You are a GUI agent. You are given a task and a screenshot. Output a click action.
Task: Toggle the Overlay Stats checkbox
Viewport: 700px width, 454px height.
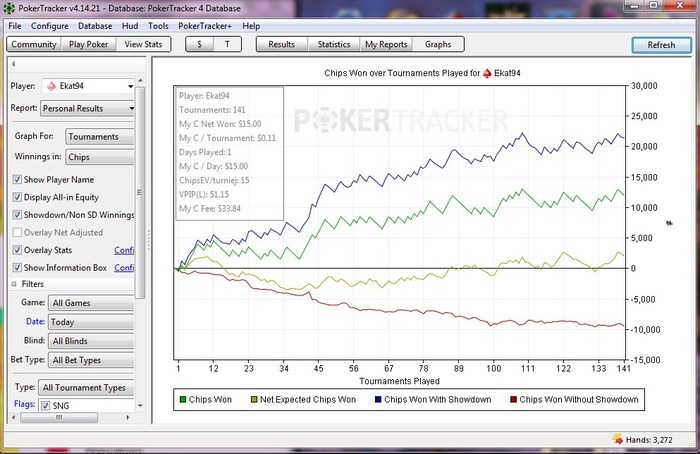pyautogui.click(x=17, y=250)
